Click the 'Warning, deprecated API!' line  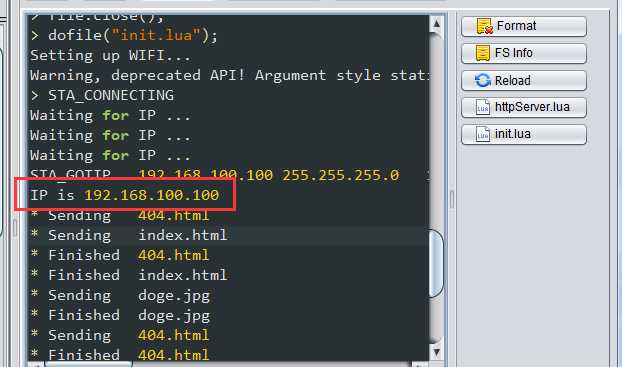click(x=229, y=75)
